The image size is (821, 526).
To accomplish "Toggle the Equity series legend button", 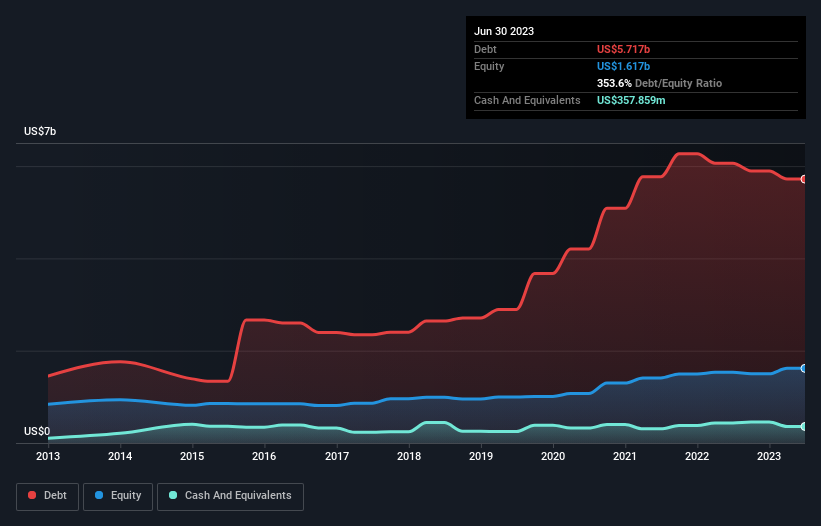I will pyautogui.click(x=118, y=496).
